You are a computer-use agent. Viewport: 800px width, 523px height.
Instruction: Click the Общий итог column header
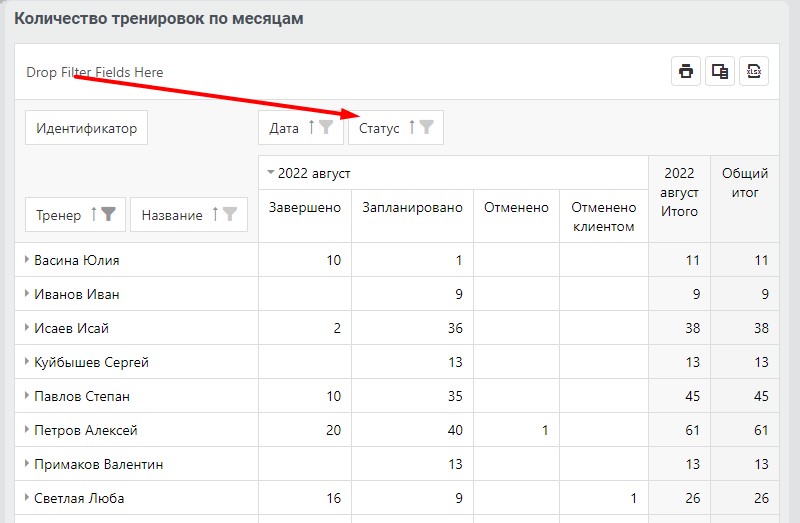pyautogui.click(x=745, y=199)
